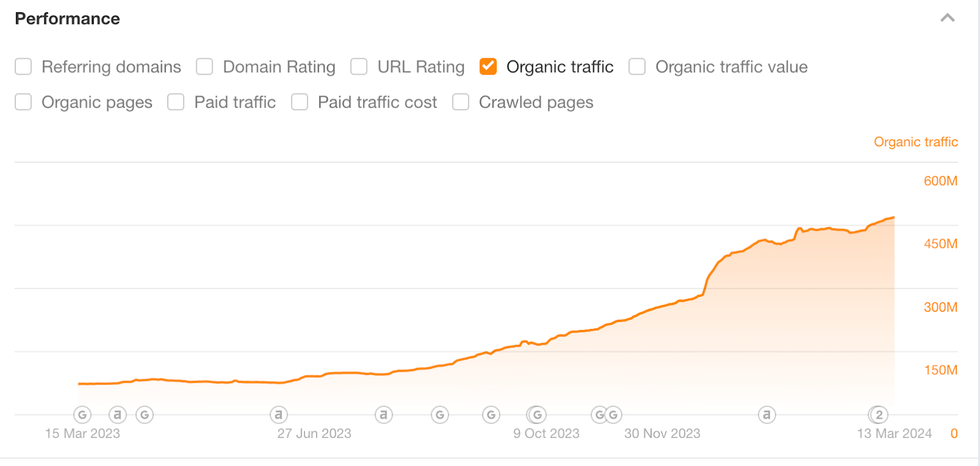Click the 'a' marker above 27 Jun 2023
This screenshot has height=466, width=980.
pos(279,414)
